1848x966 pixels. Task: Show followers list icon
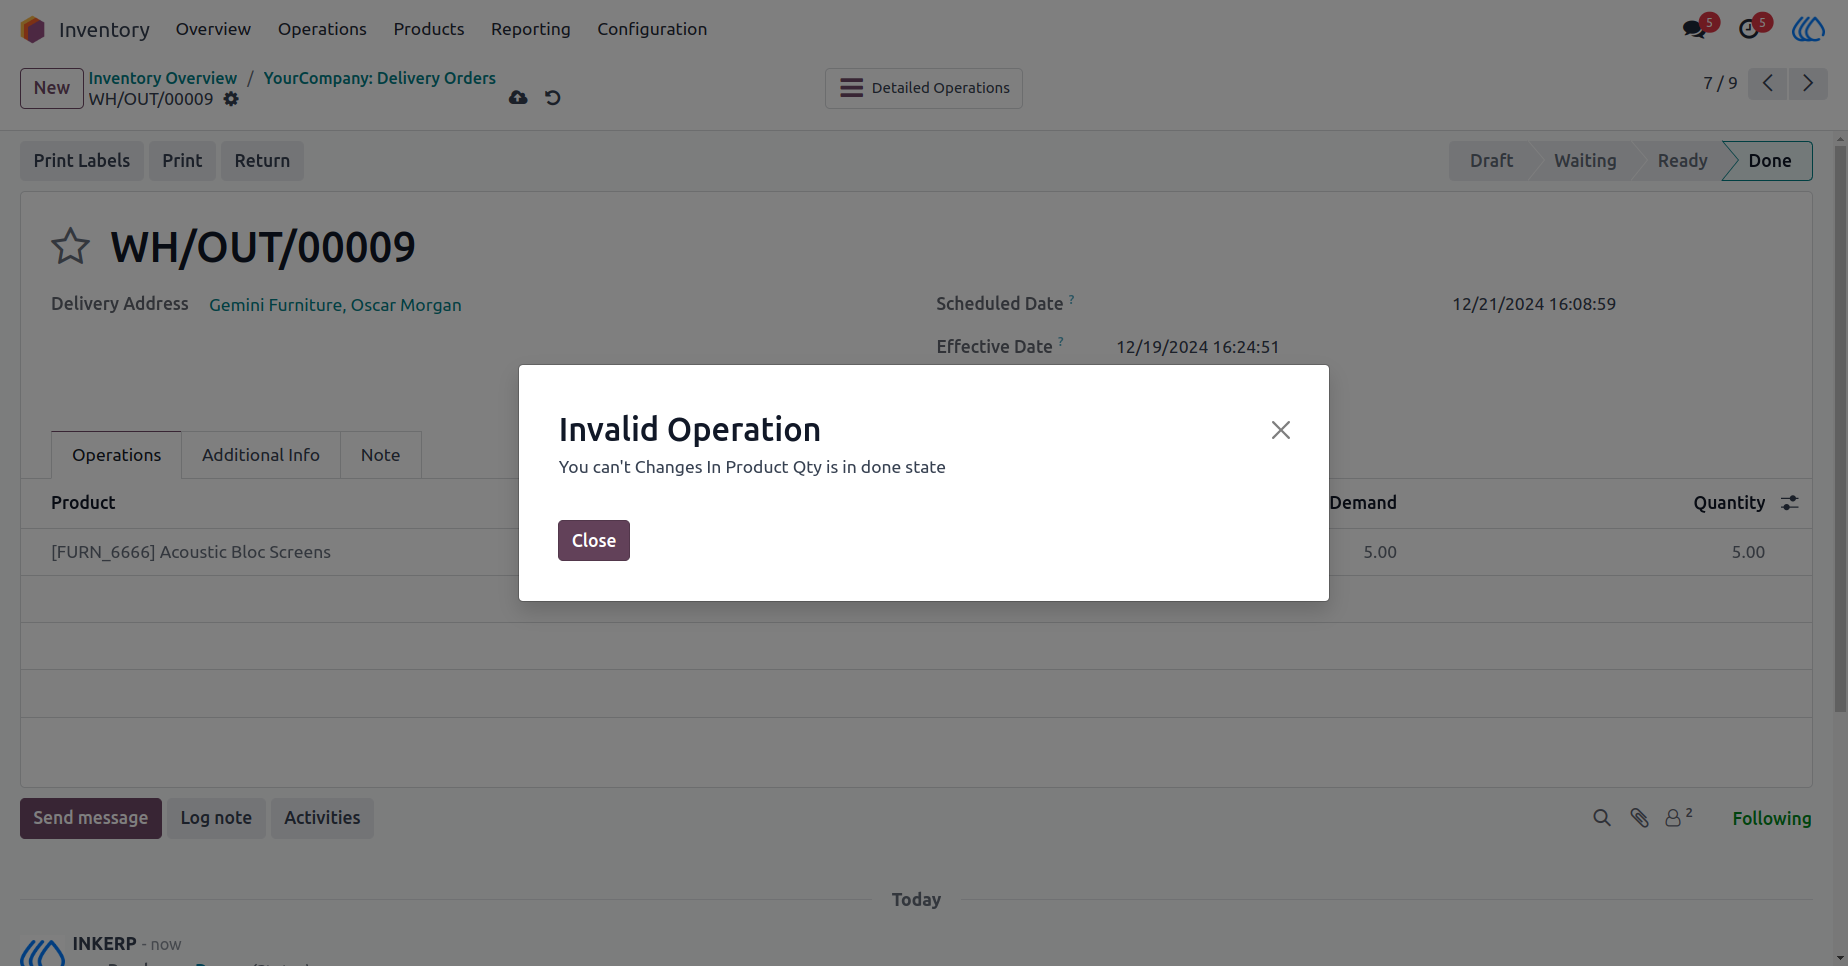click(x=1678, y=817)
